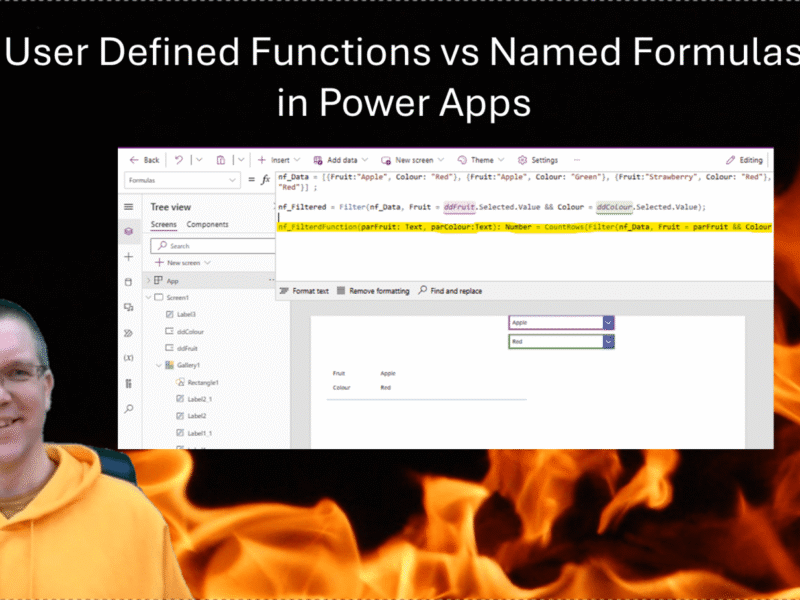Select Label2 in the tree
The height and width of the screenshot is (600, 800).
[196, 416]
